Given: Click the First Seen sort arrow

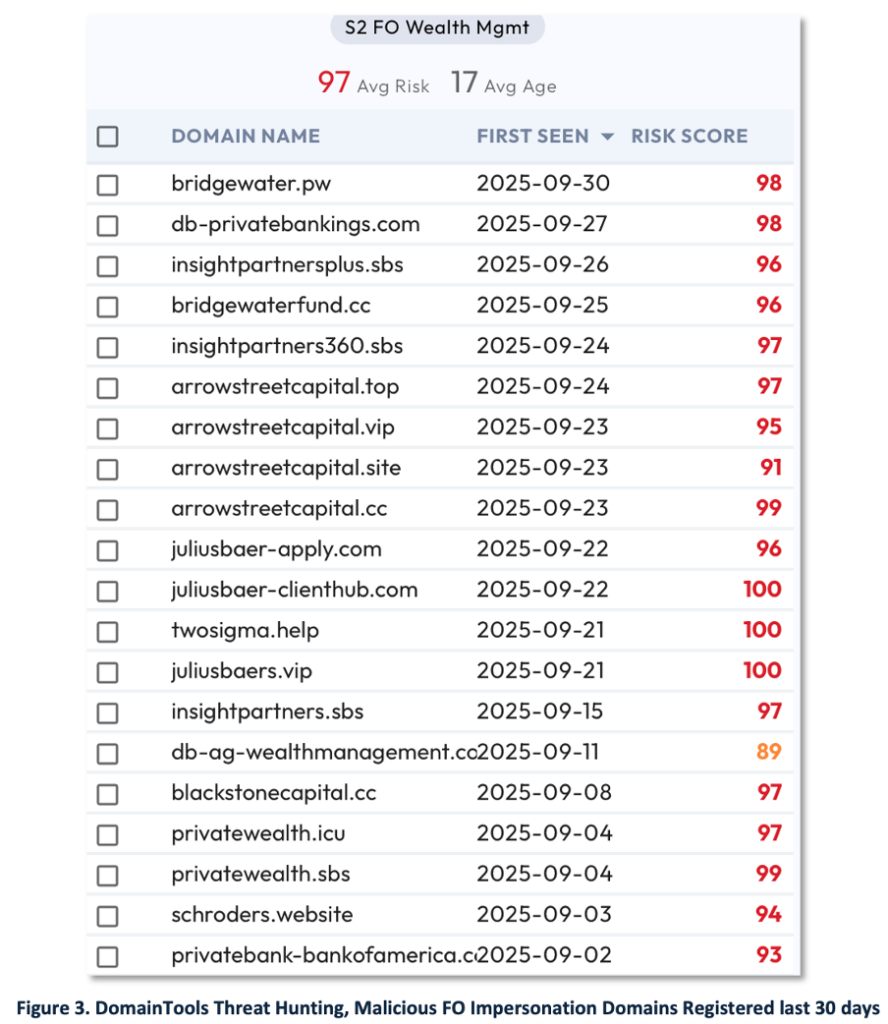Looking at the screenshot, I should click(606, 137).
